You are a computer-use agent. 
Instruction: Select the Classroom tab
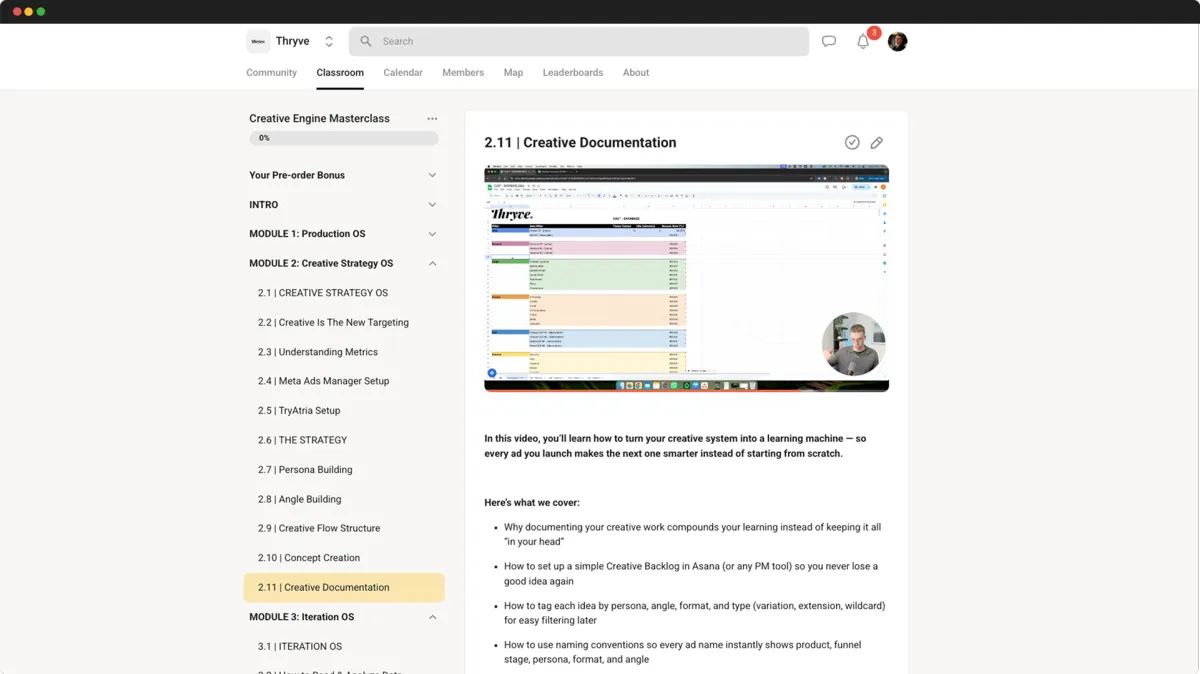tap(340, 73)
